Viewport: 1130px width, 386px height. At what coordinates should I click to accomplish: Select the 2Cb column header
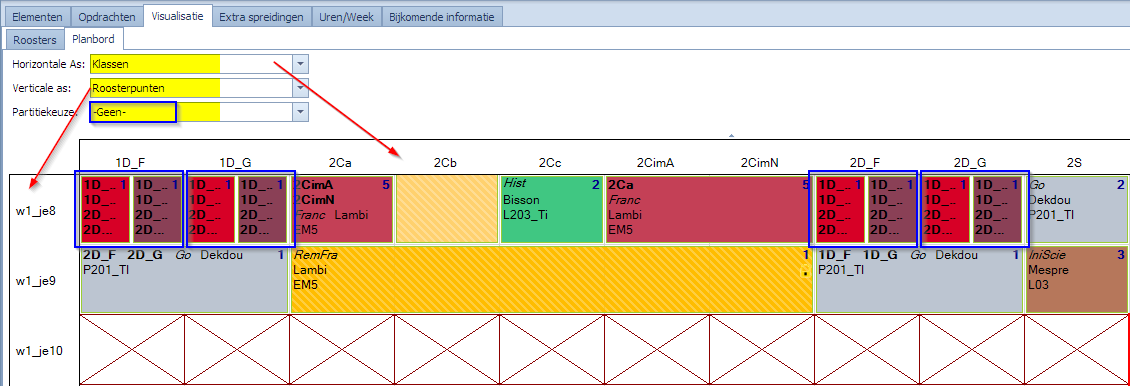tap(446, 163)
